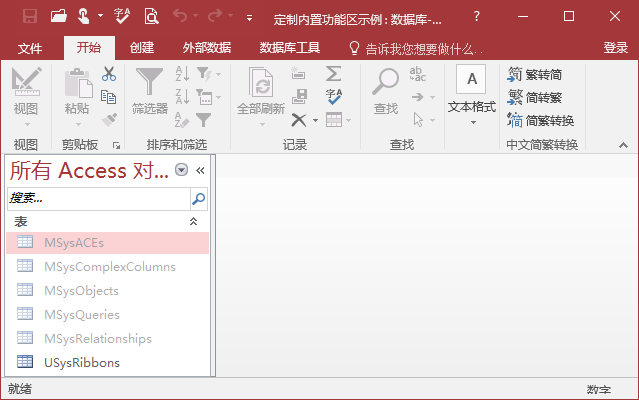This screenshot has width=639, height=400.
Task: Click the 粘贴 paste button
Action: [x=77, y=97]
